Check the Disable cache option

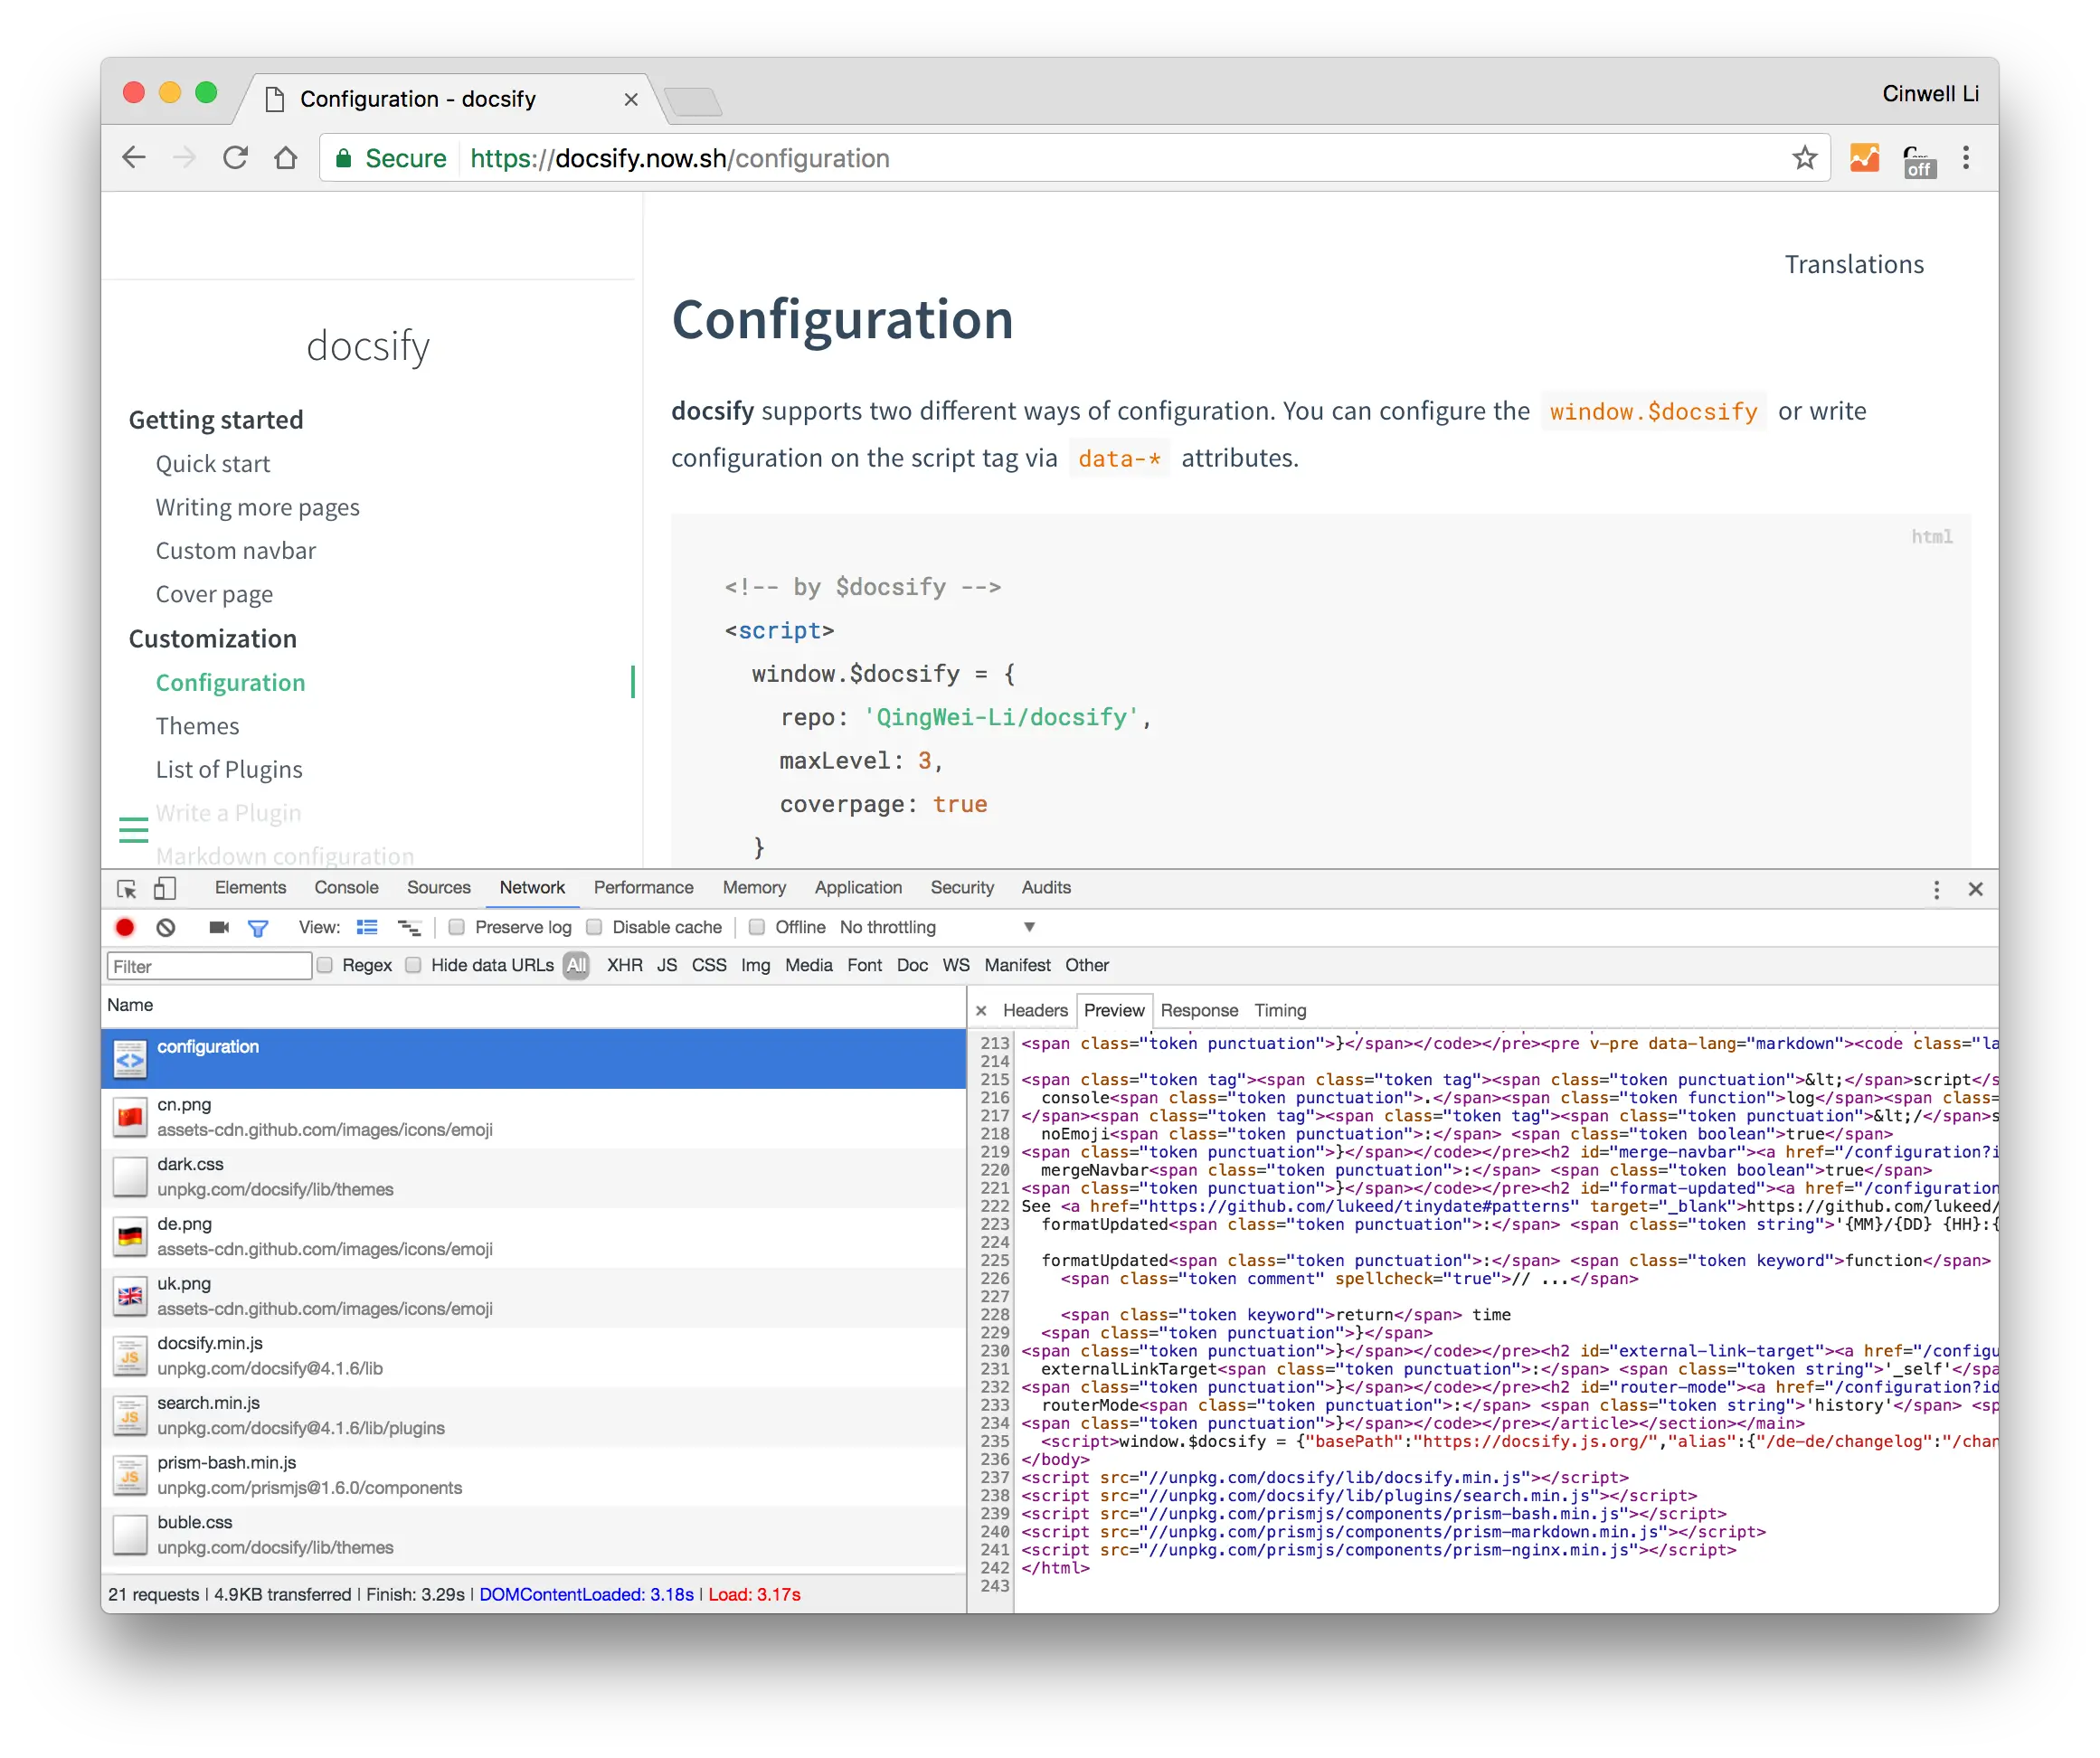[594, 927]
